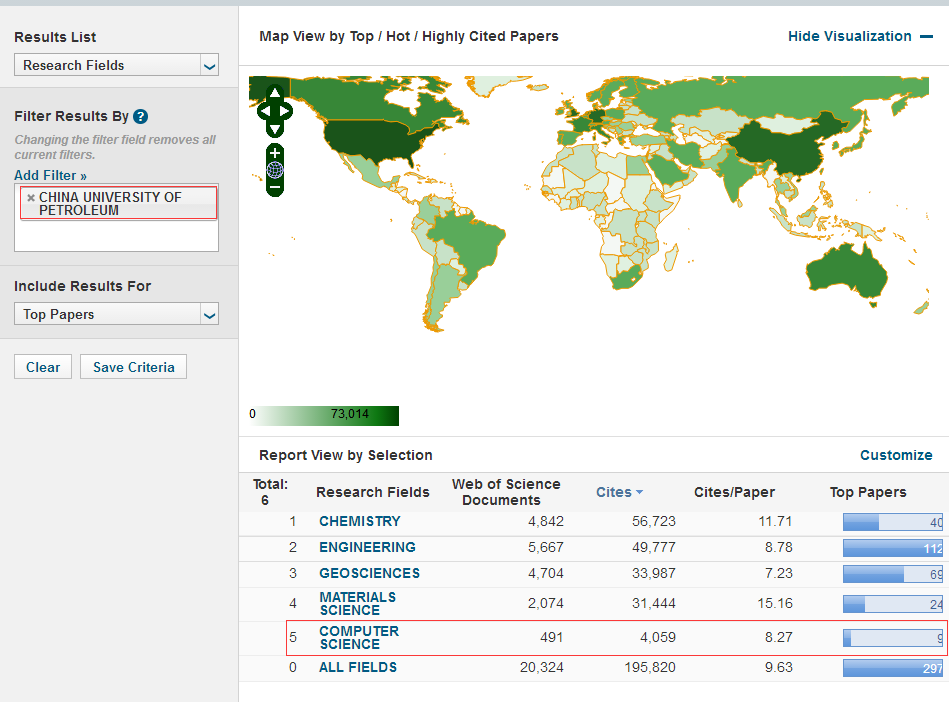This screenshot has width=949, height=702.
Task: Save the current criteria
Action: tap(133, 367)
